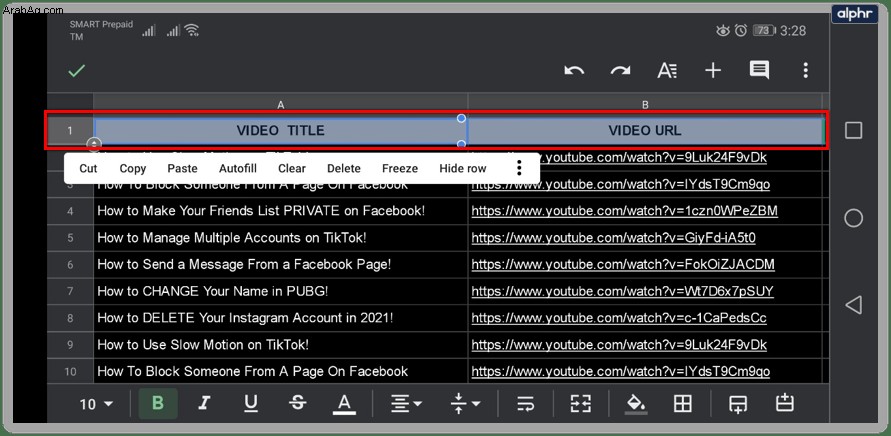Open the link ending in FokOiZJACDM
Image resolution: width=891 pixels, height=436 pixels.
tap(623, 264)
